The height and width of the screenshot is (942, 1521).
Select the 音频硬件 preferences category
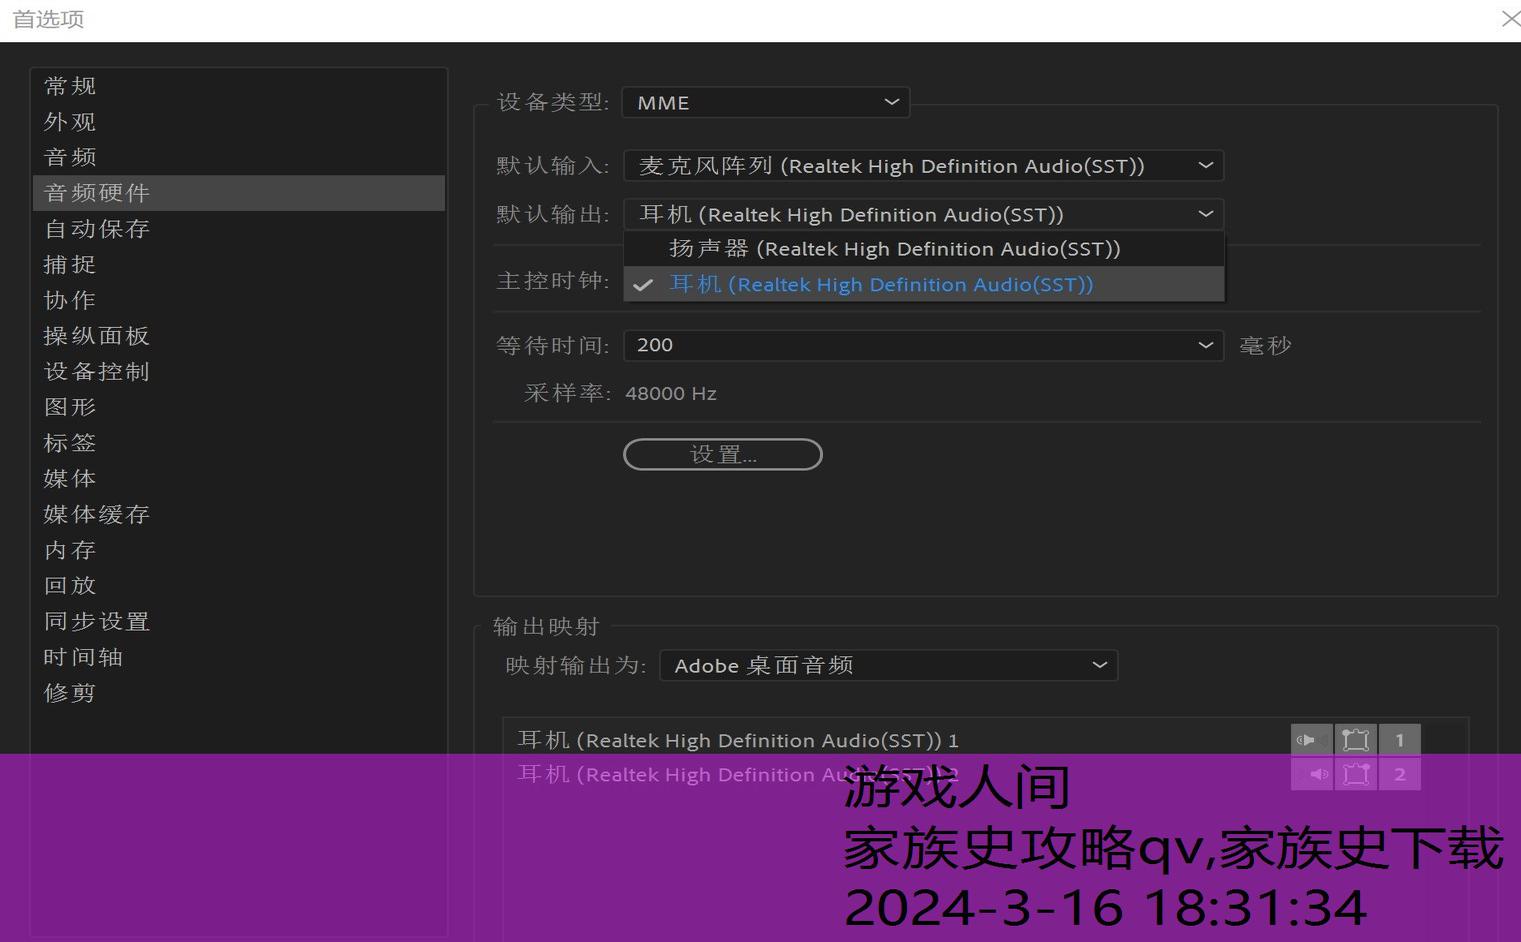239,193
